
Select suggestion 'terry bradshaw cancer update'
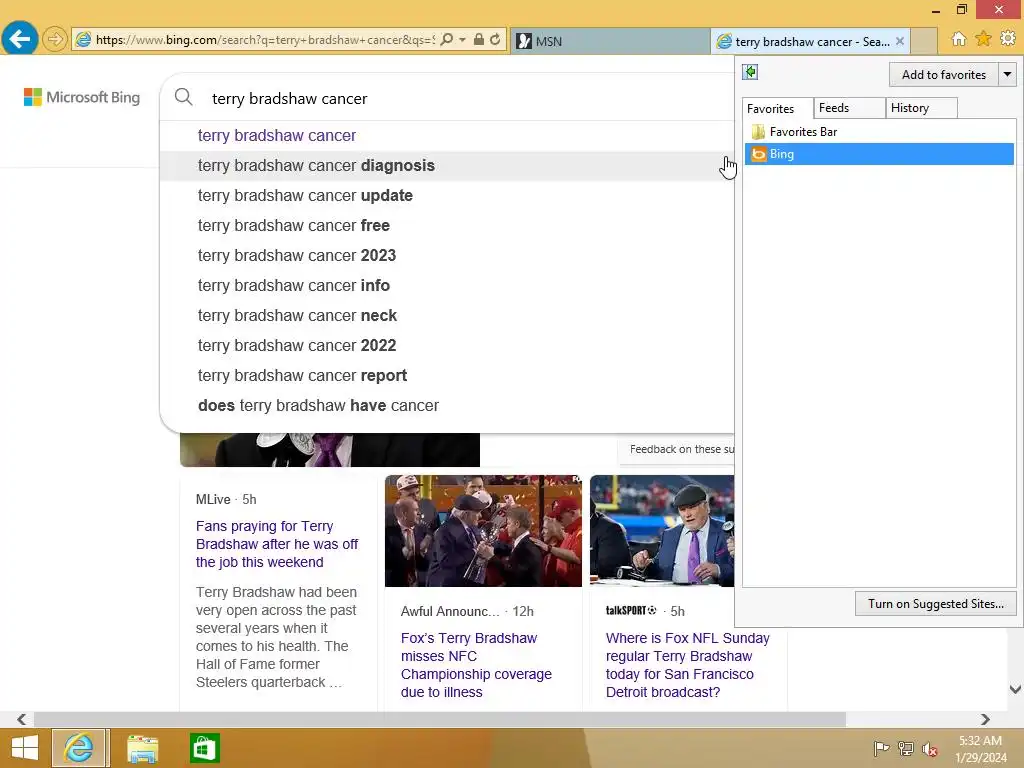pyautogui.click(x=447, y=195)
